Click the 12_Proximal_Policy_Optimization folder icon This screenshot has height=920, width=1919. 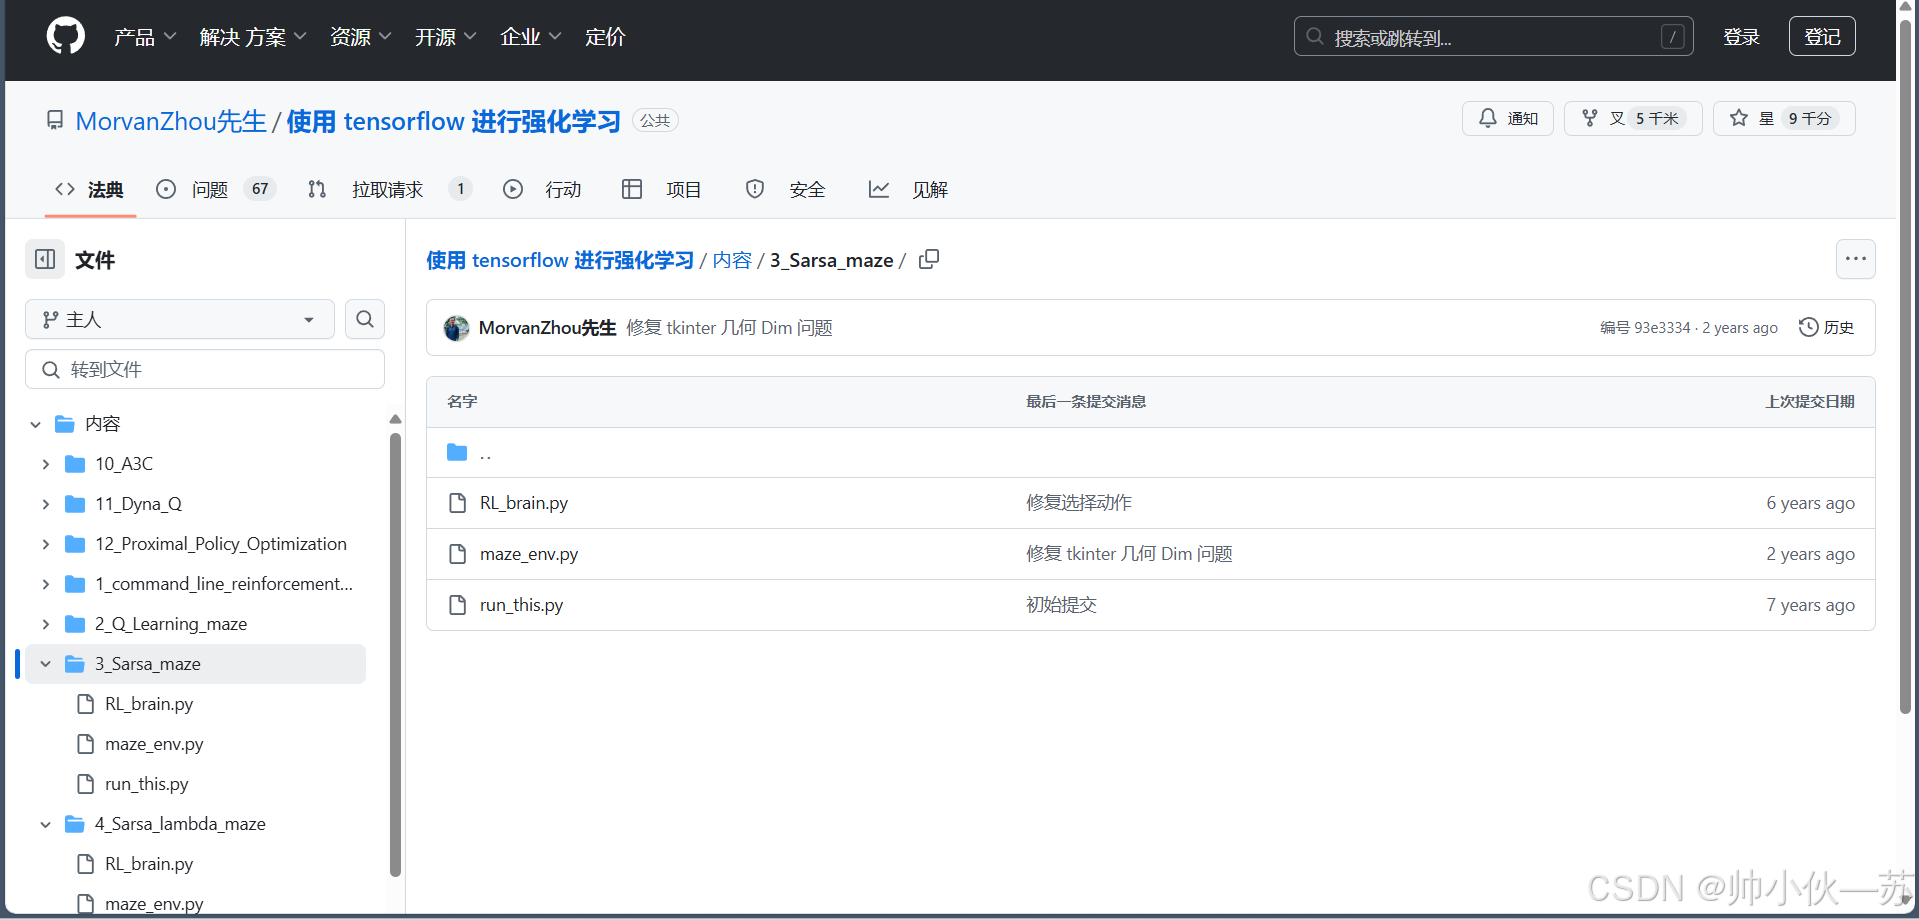tap(75, 544)
